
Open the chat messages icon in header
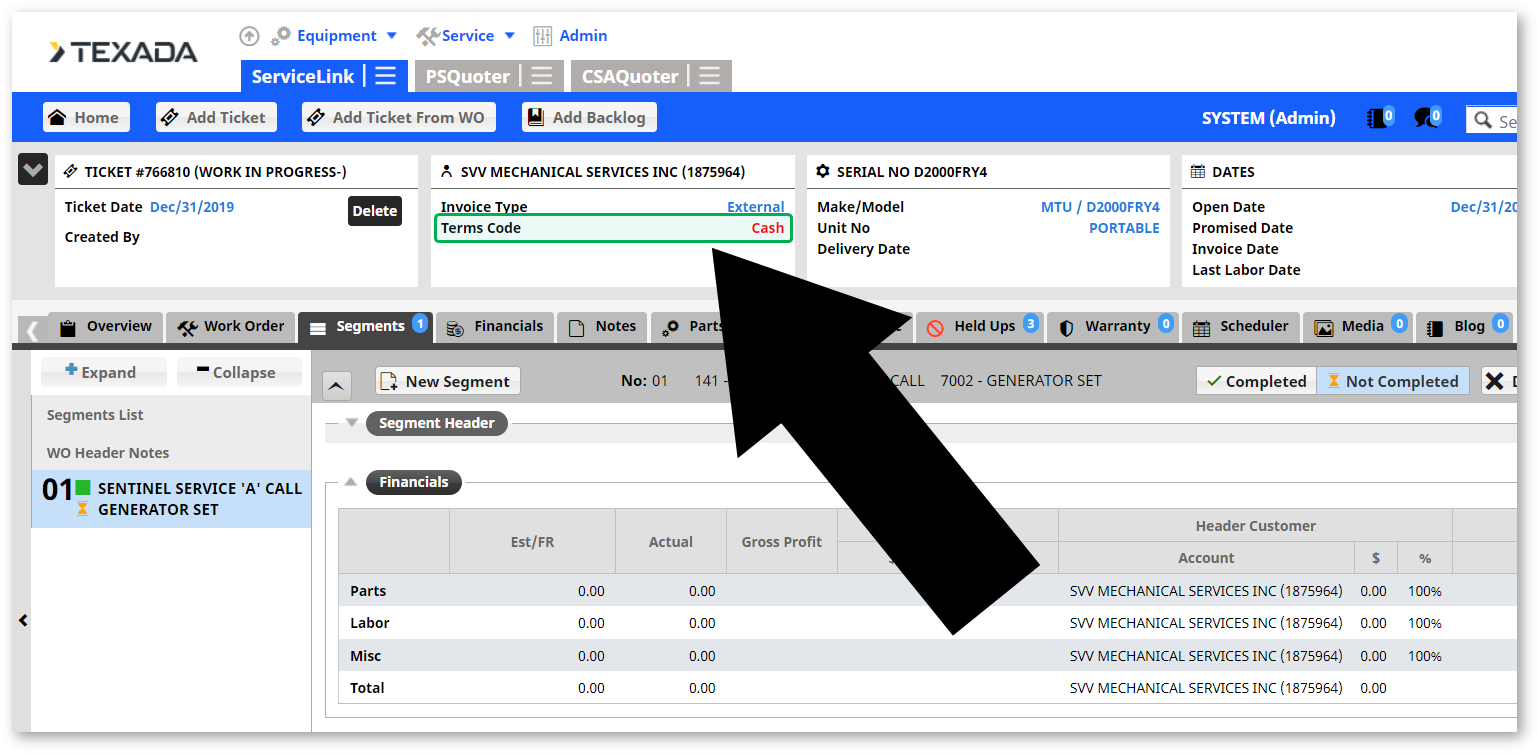(1427, 118)
